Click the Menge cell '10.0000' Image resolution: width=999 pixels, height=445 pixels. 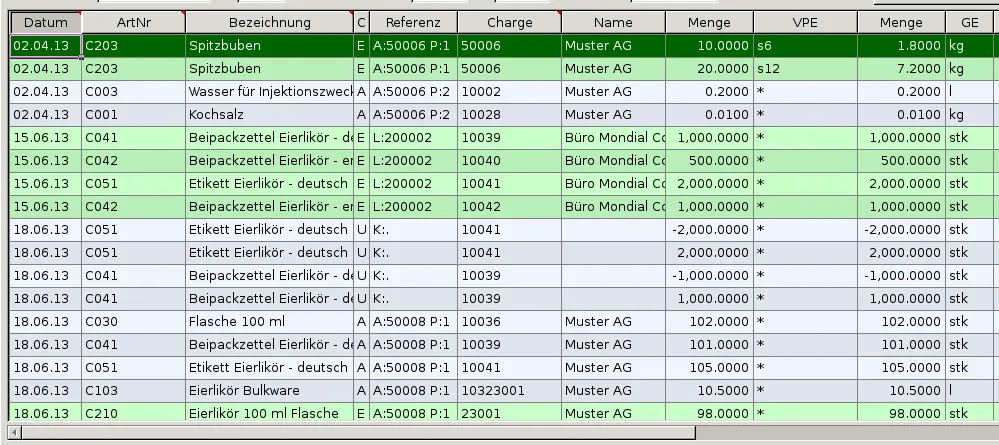pyautogui.click(x=710, y=46)
